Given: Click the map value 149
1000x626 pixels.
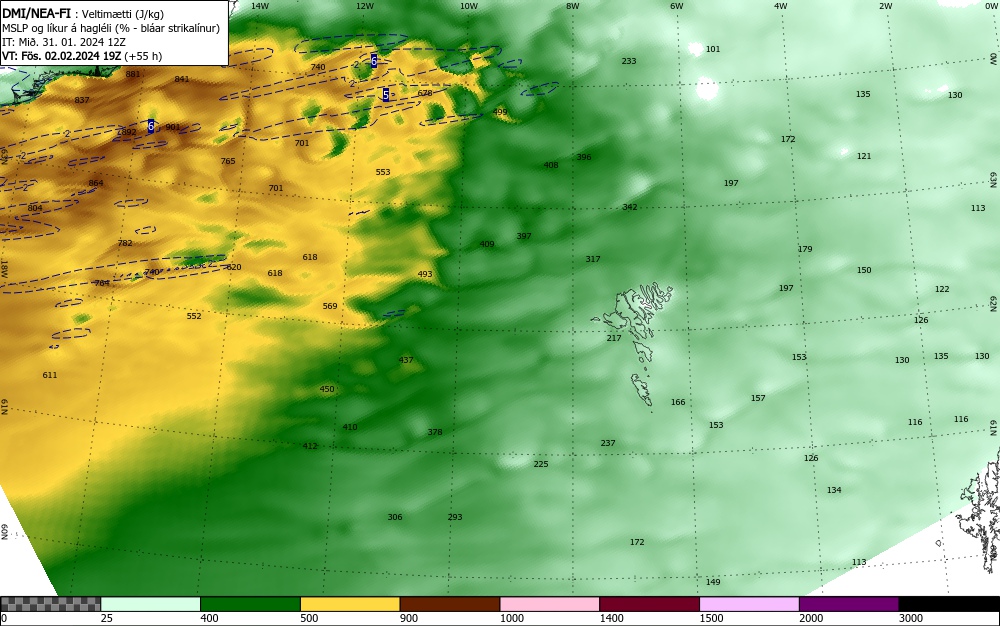Looking at the screenshot, I should (713, 582).
